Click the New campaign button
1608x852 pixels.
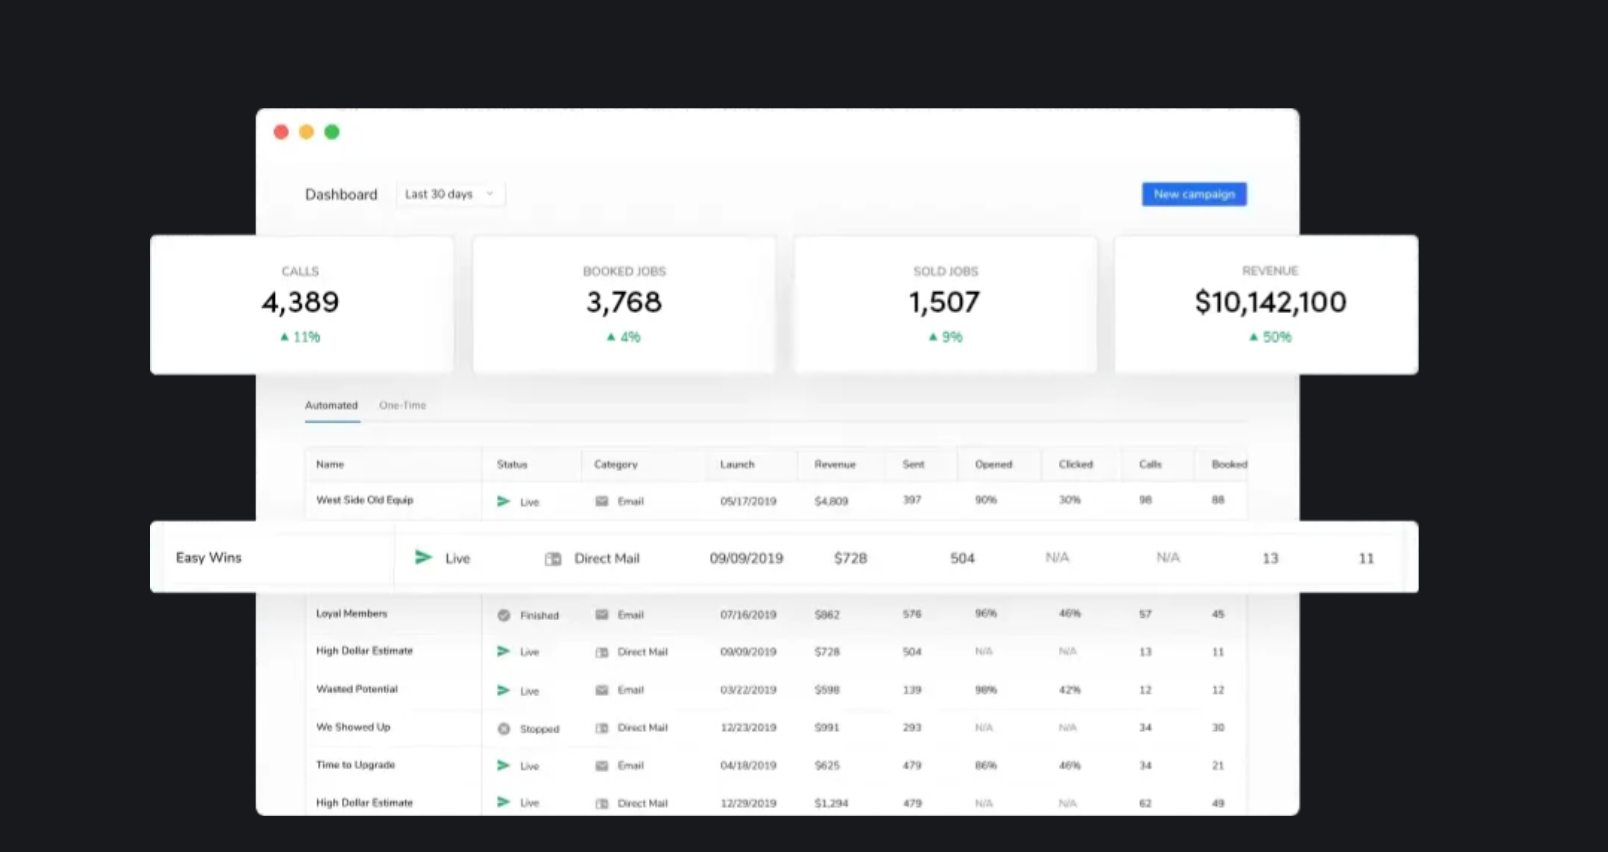1194,194
